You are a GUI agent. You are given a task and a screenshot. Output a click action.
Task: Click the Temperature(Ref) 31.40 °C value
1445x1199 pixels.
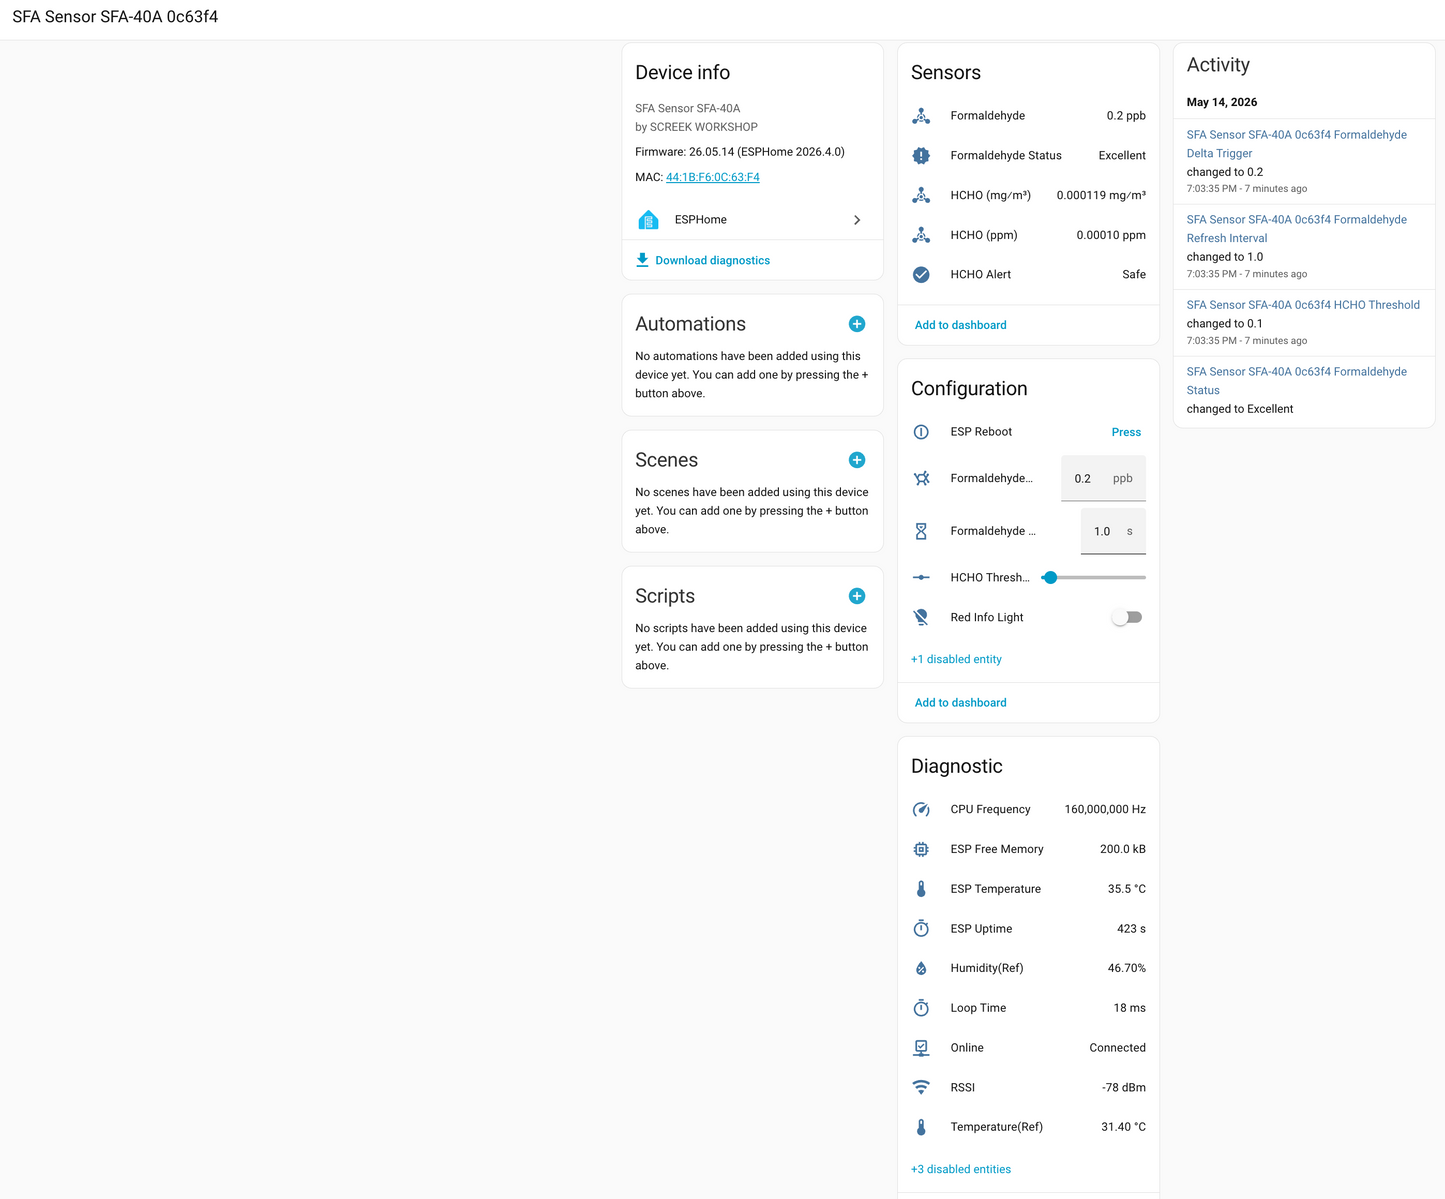1124,1127
